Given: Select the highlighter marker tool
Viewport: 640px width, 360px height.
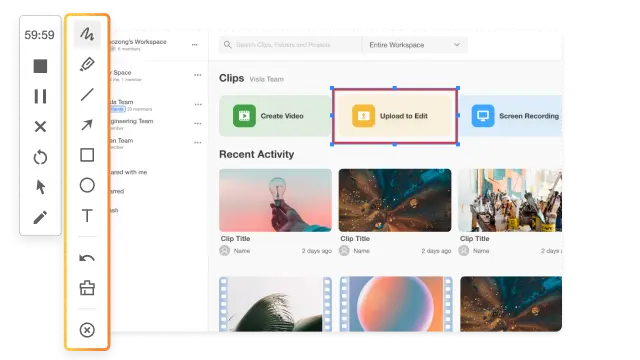Looking at the screenshot, I should pyautogui.click(x=87, y=64).
